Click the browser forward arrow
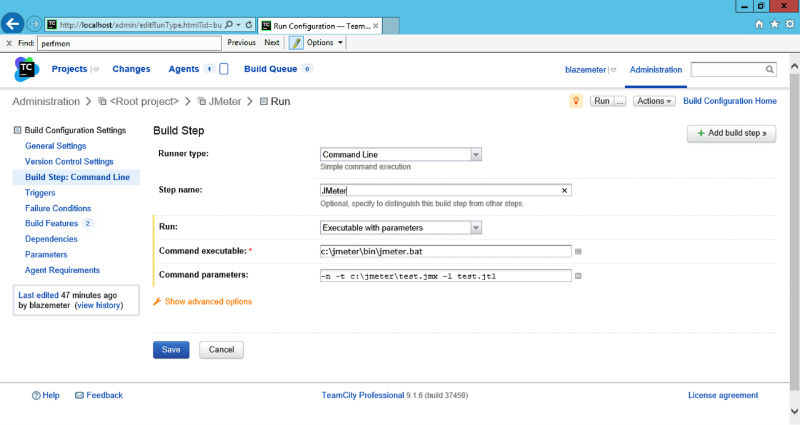 (x=34, y=24)
